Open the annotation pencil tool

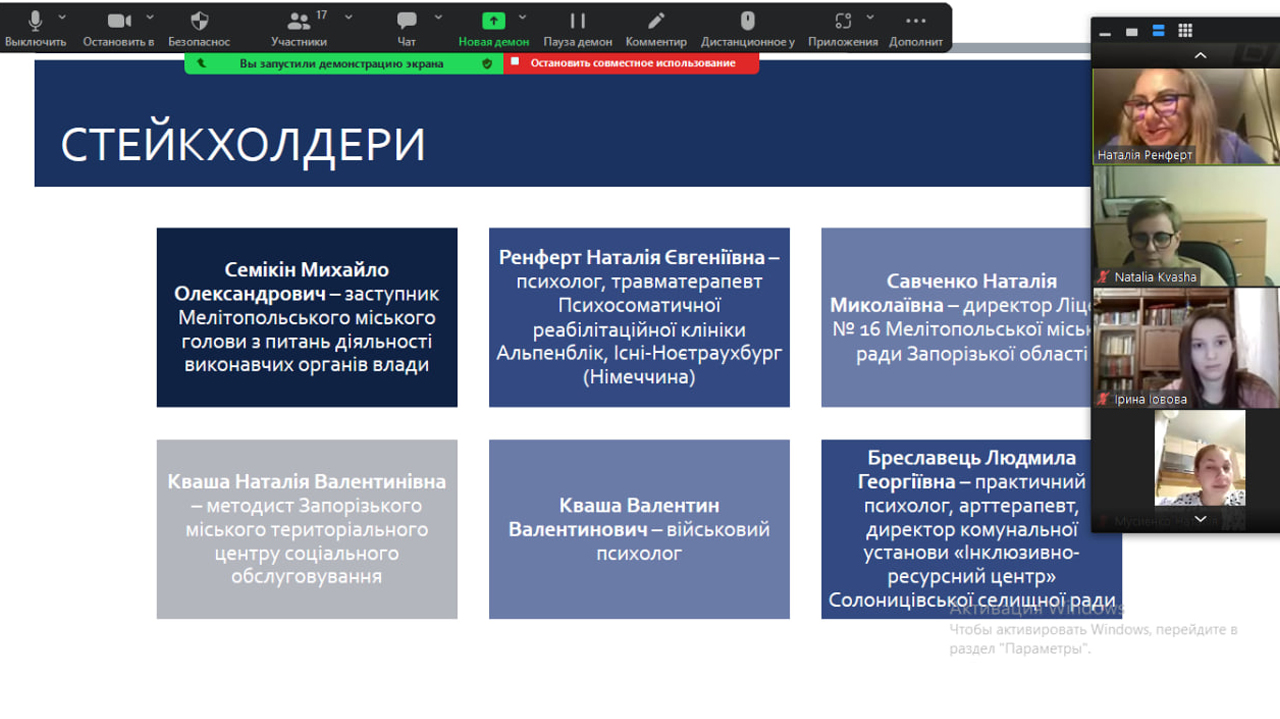point(656,22)
